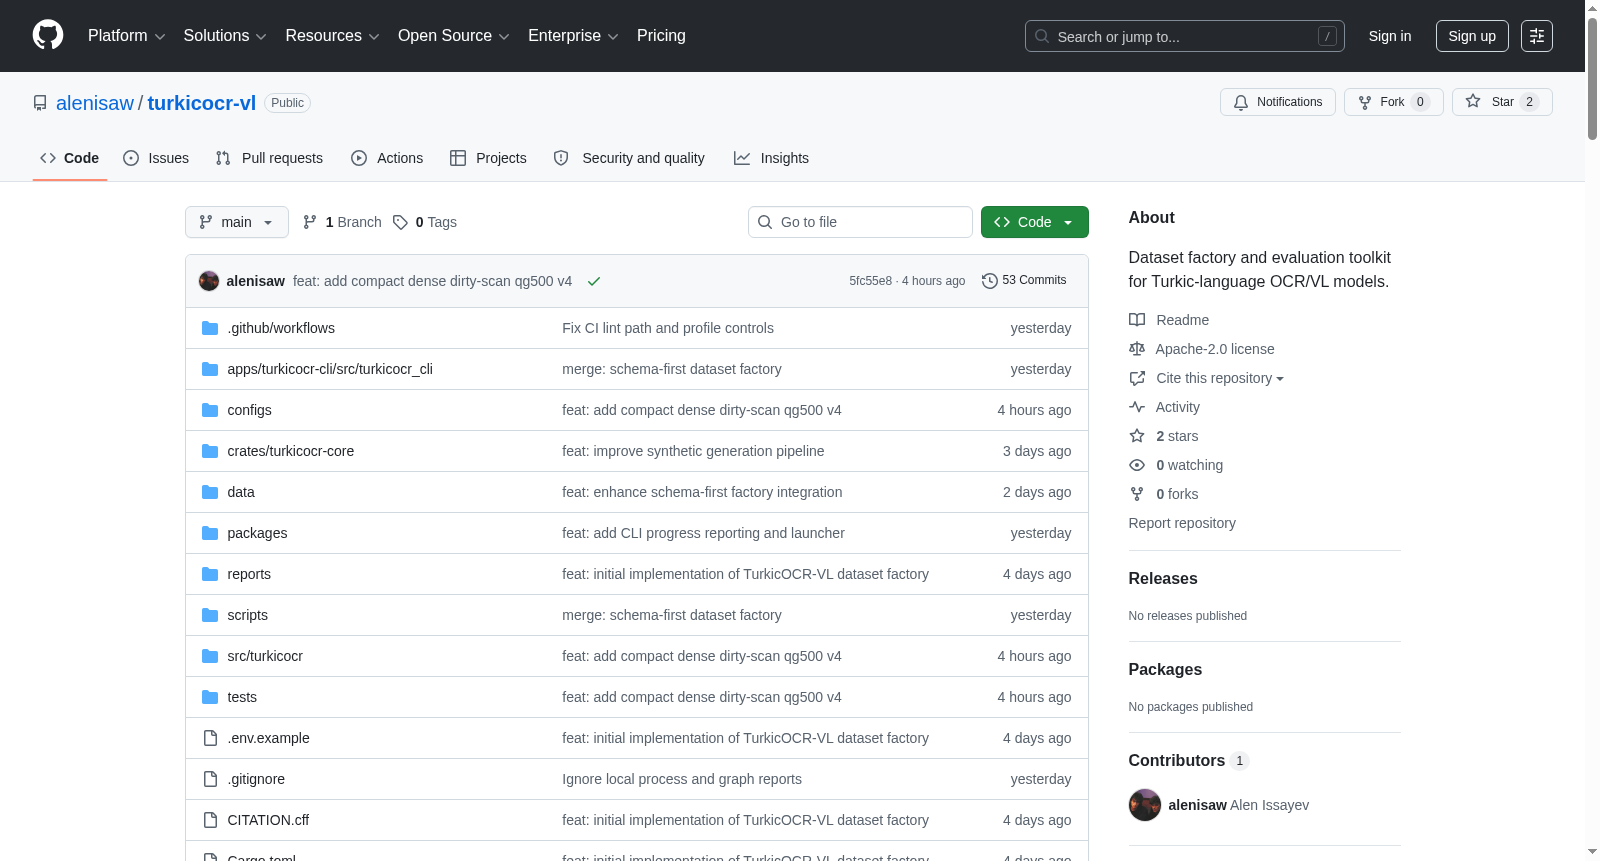Click the Activity pulse icon
Screen dimensions: 1600x861
(1137, 407)
